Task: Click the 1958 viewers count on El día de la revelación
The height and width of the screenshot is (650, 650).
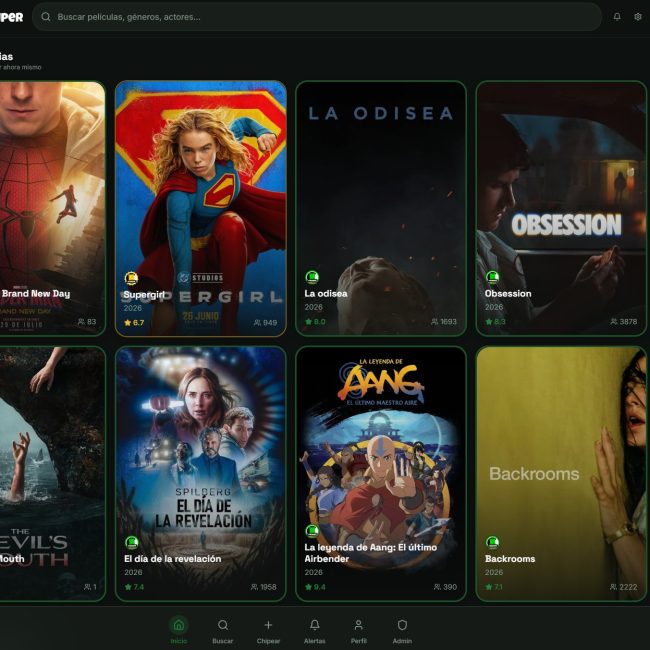Action: (264, 587)
